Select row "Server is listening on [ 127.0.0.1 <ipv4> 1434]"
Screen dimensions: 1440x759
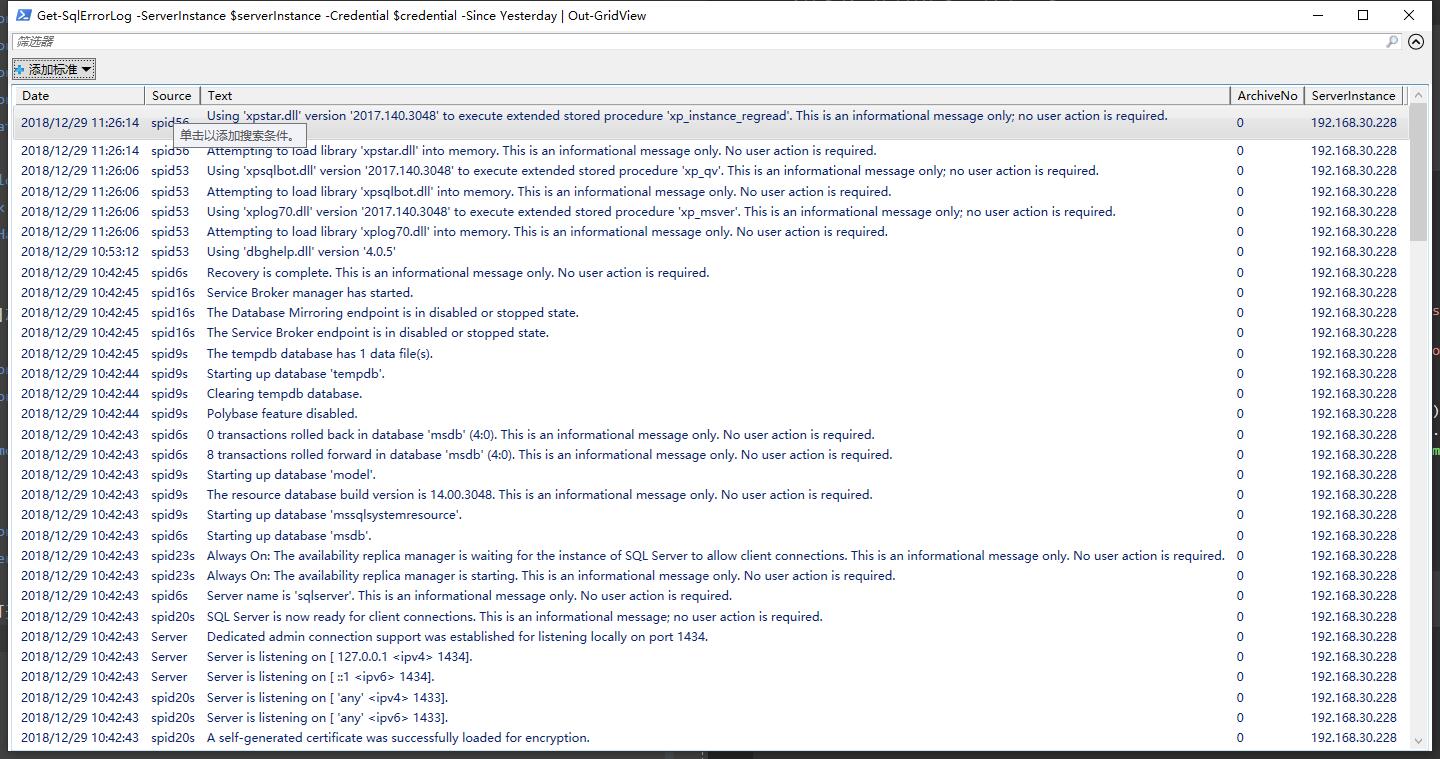click(x=712, y=657)
